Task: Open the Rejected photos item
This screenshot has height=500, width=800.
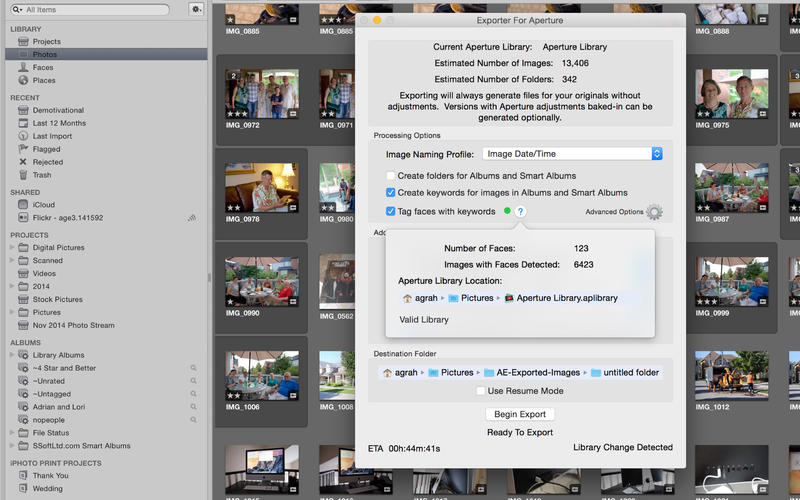Action: click(x=47, y=162)
